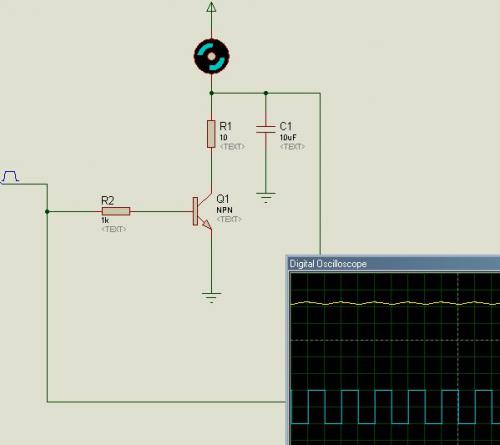Select the 10uF value text
Image resolution: width=500 pixels, height=445 pixels.
[288, 137]
